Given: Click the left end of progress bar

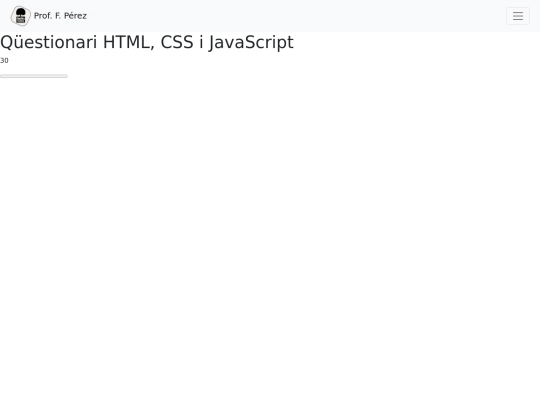Looking at the screenshot, I should [x=2, y=76].
